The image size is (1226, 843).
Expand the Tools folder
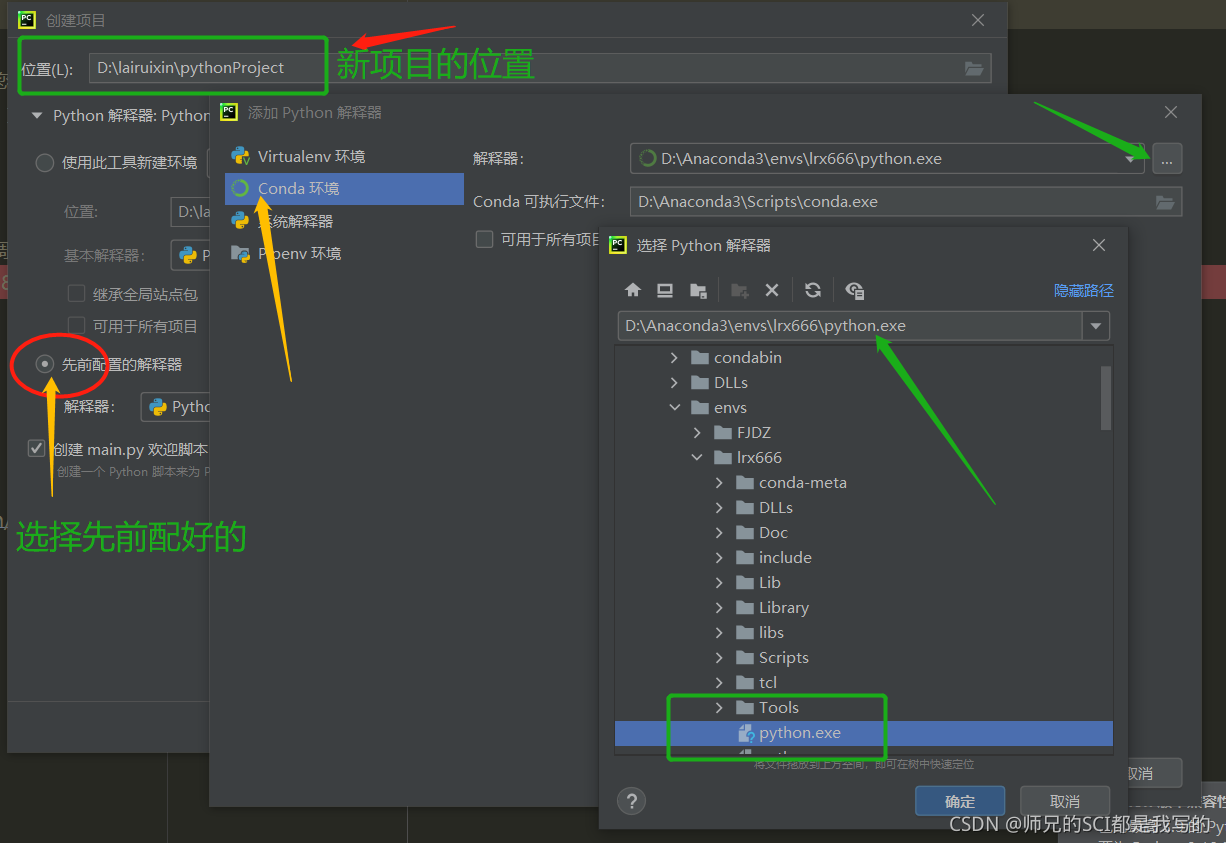pyautogui.click(x=719, y=707)
